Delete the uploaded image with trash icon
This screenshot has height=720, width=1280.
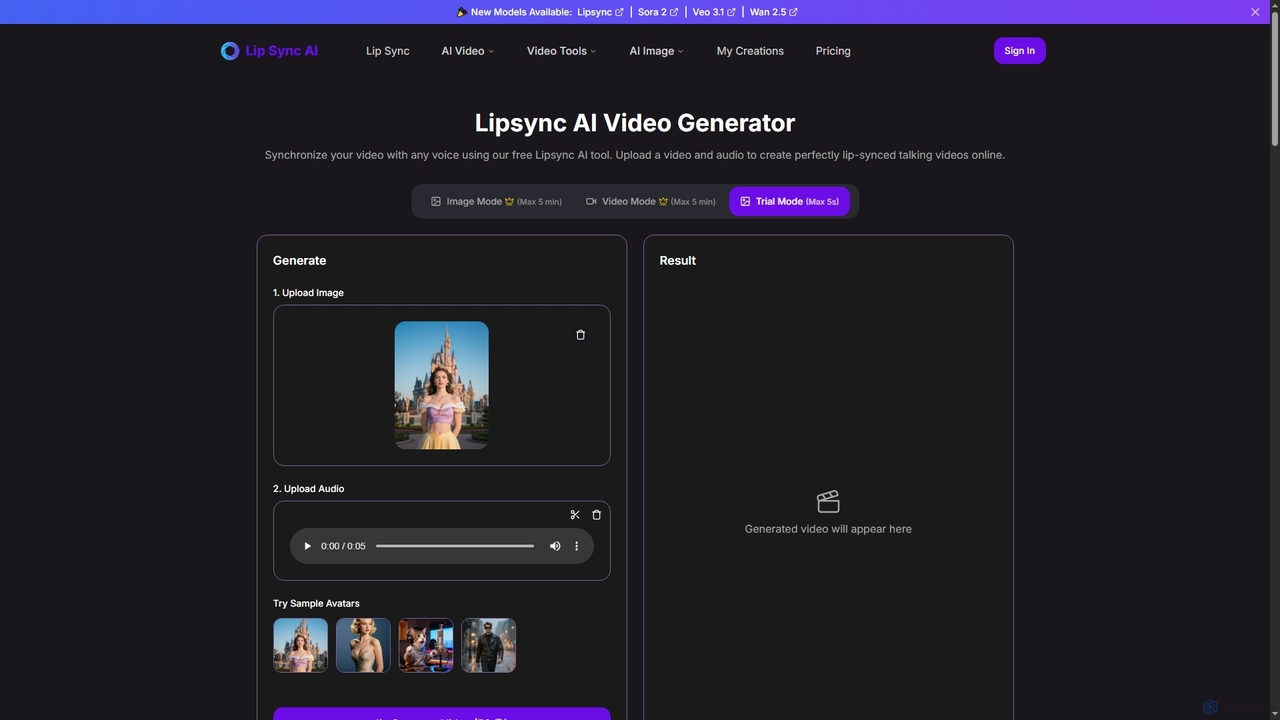(x=580, y=335)
